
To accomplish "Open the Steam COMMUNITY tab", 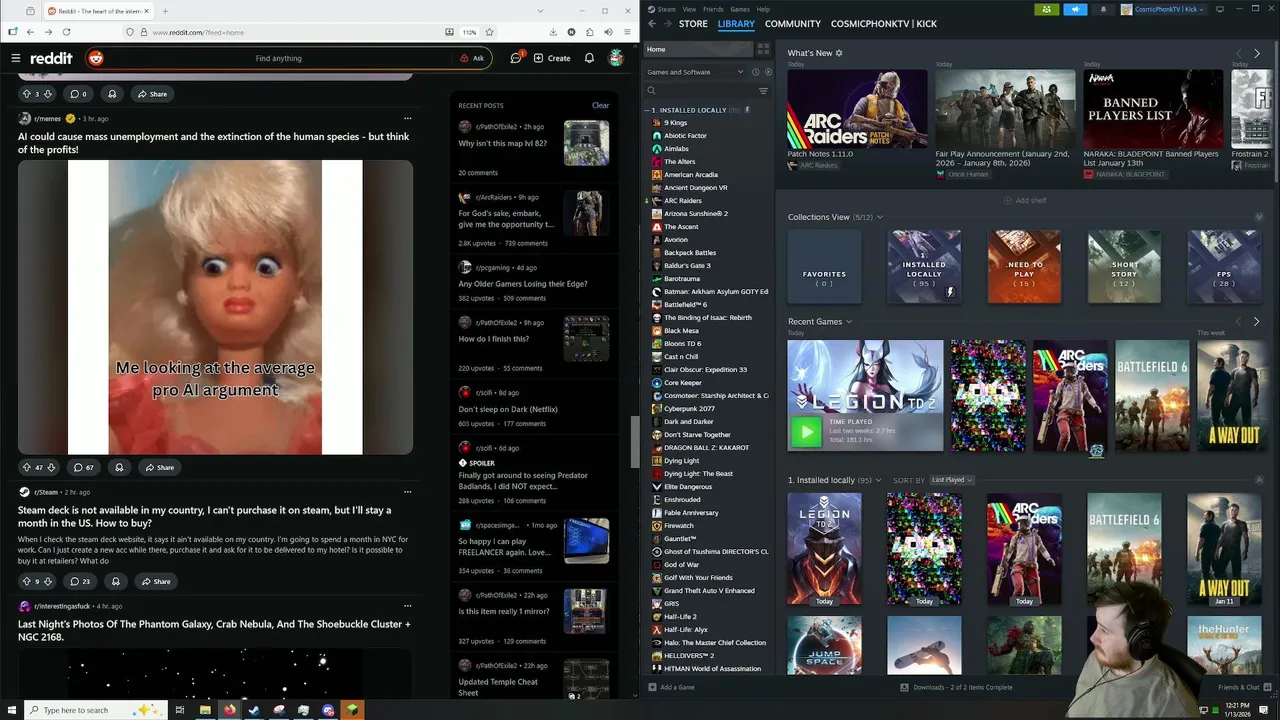I will 792,24.
